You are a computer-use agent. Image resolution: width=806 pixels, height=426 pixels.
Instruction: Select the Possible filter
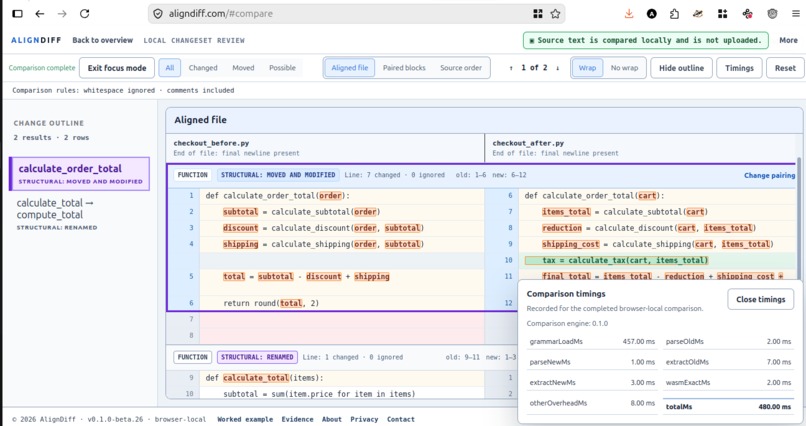click(x=282, y=68)
